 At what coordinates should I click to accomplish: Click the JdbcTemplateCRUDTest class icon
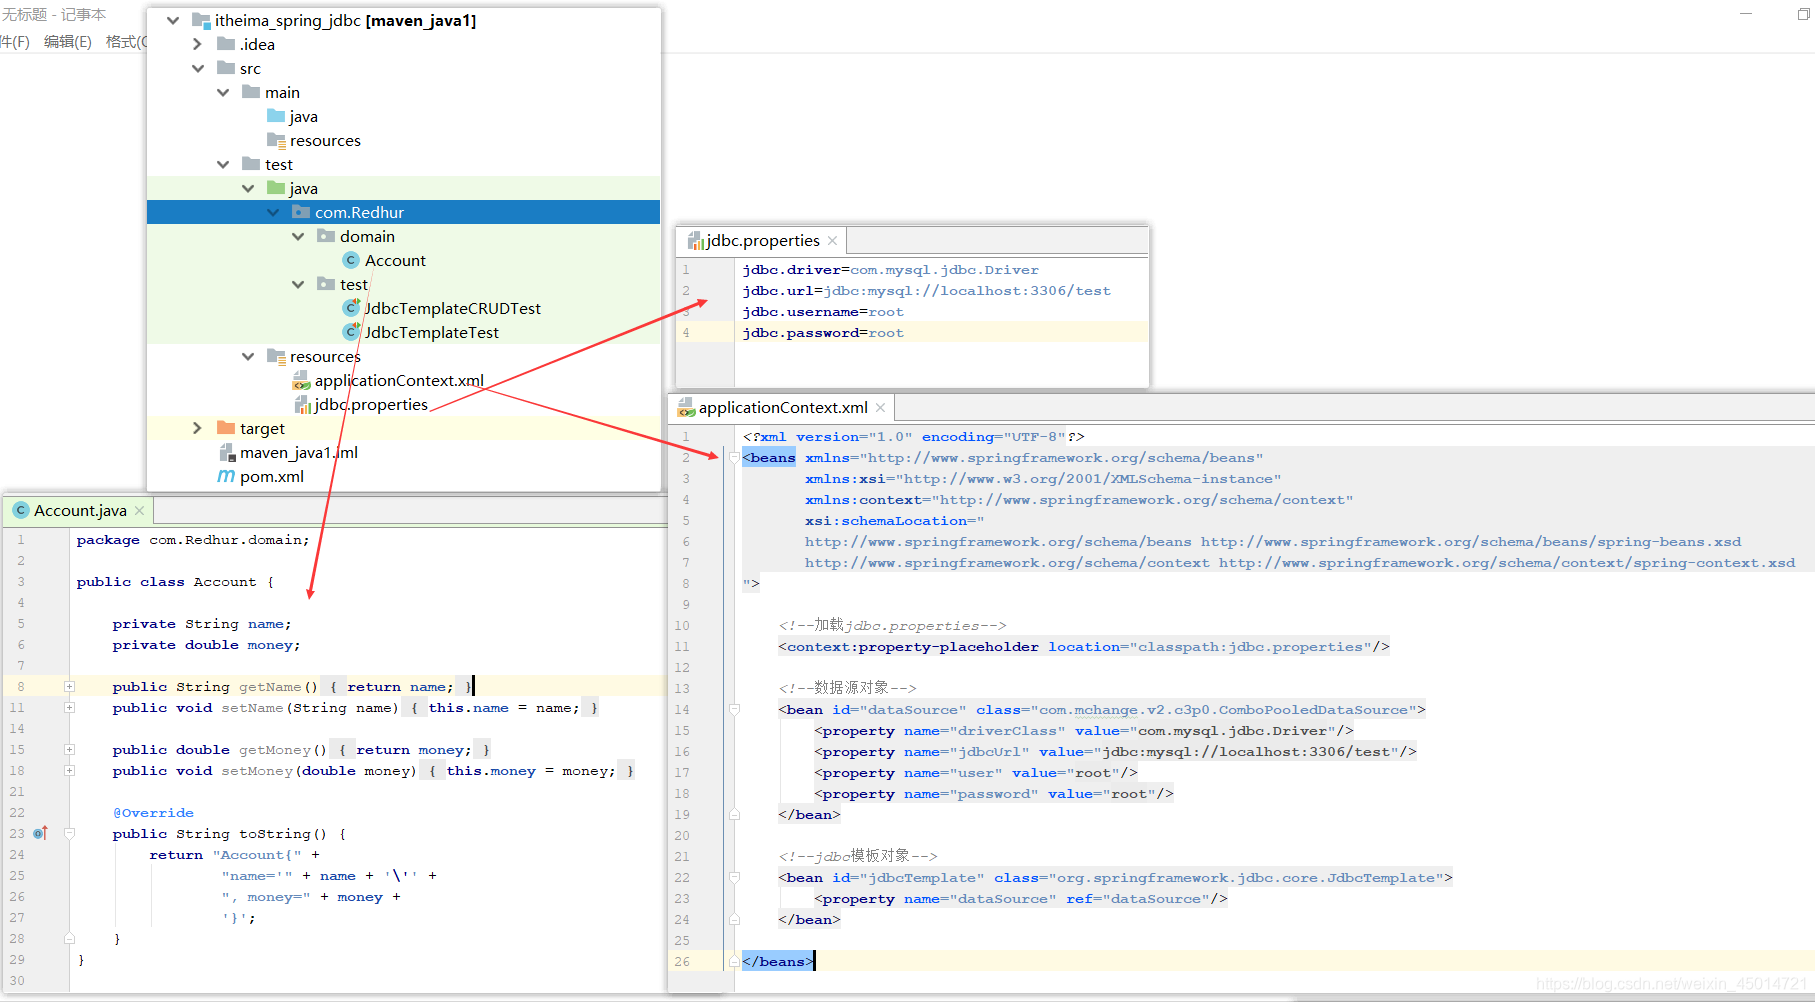point(351,308)
